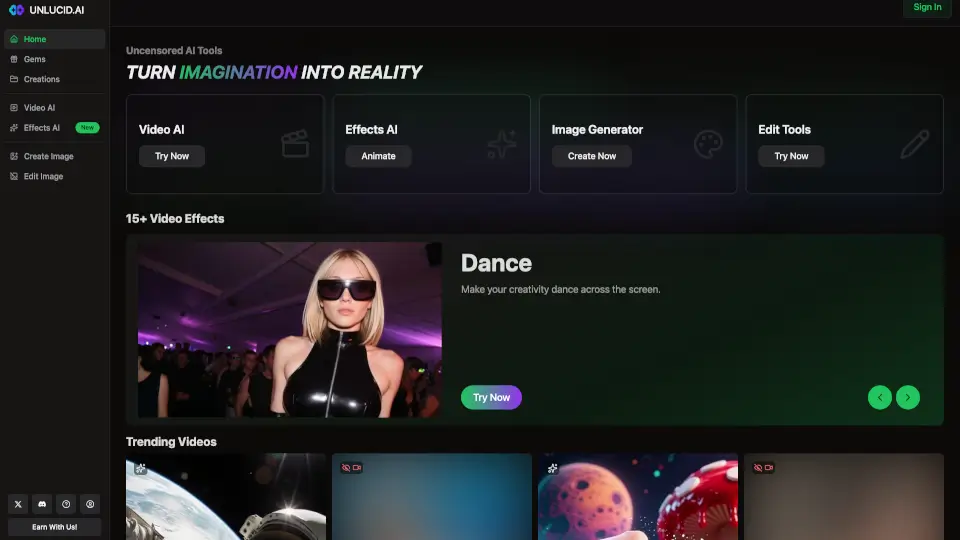Open the blurred blue trending video

point(432,499)
